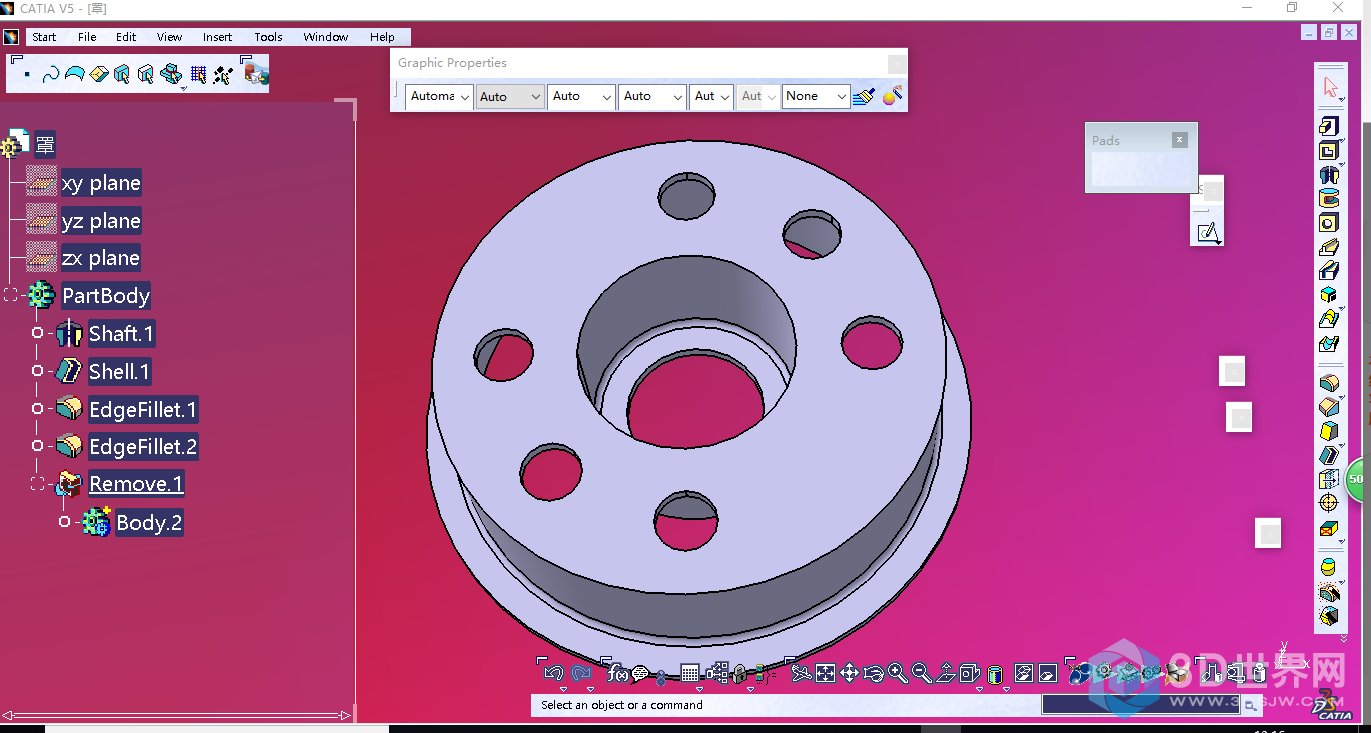Screen dimensions: 1371x733
Task: Toggle the Geometrical Element Filter icon
Action: (x=146, y=75)
